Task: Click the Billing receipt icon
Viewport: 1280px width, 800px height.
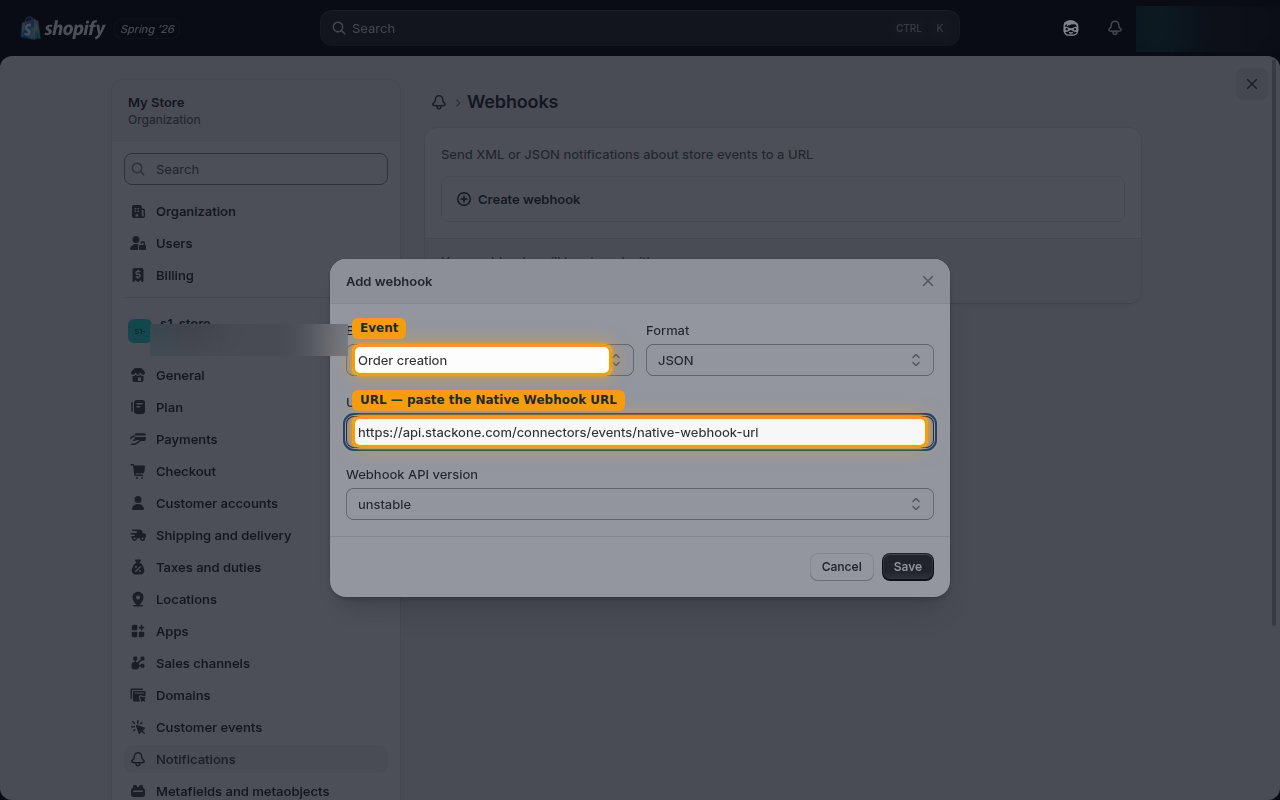Action: point(138,275)
